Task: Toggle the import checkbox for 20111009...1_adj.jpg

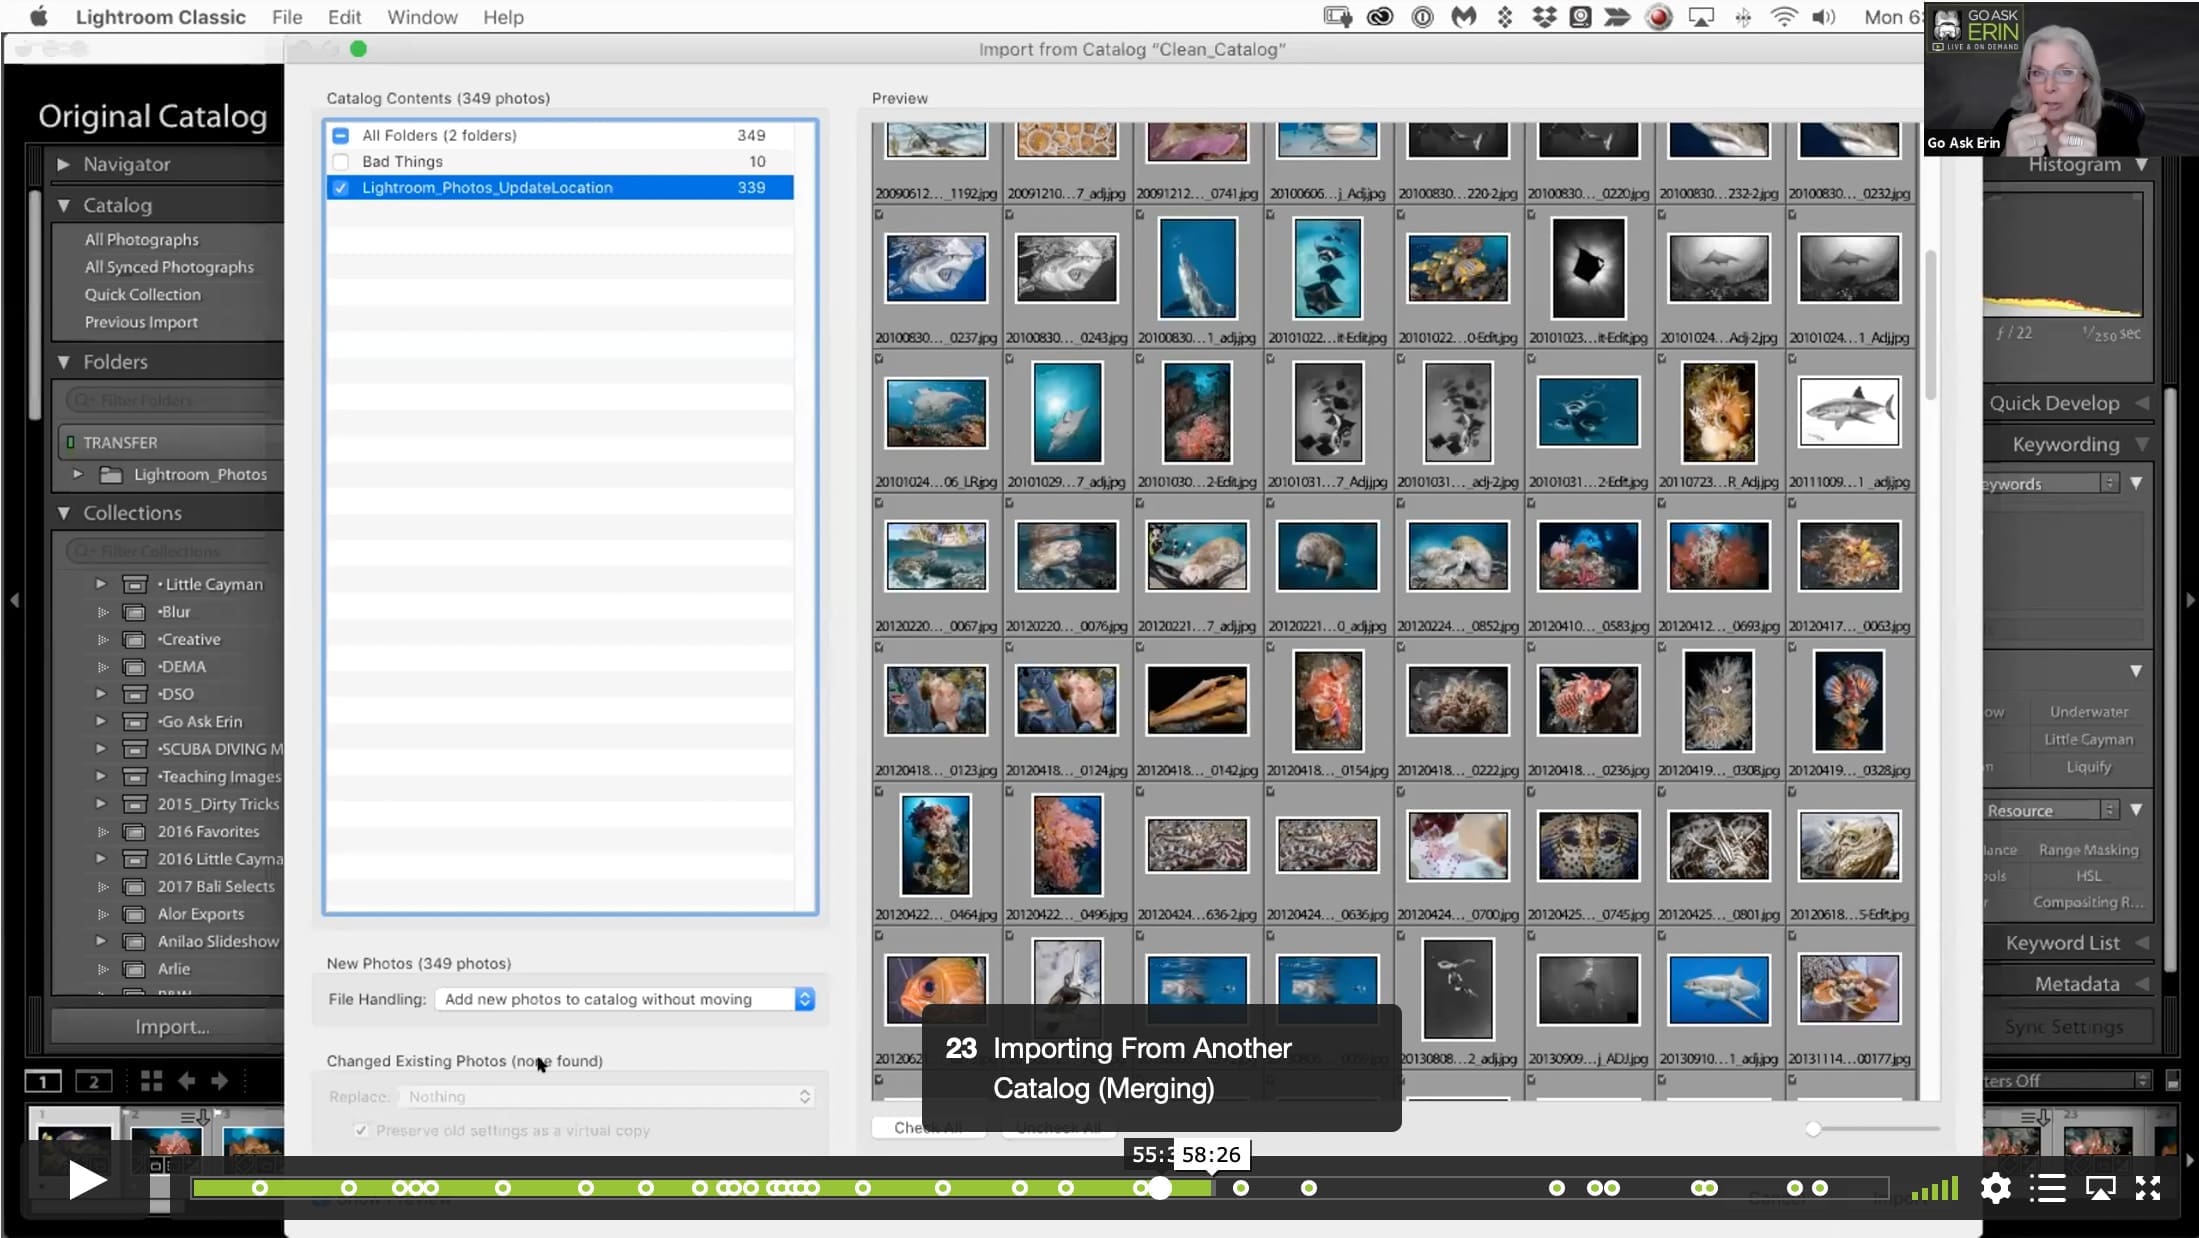Action: click(x=1792, y=359)
